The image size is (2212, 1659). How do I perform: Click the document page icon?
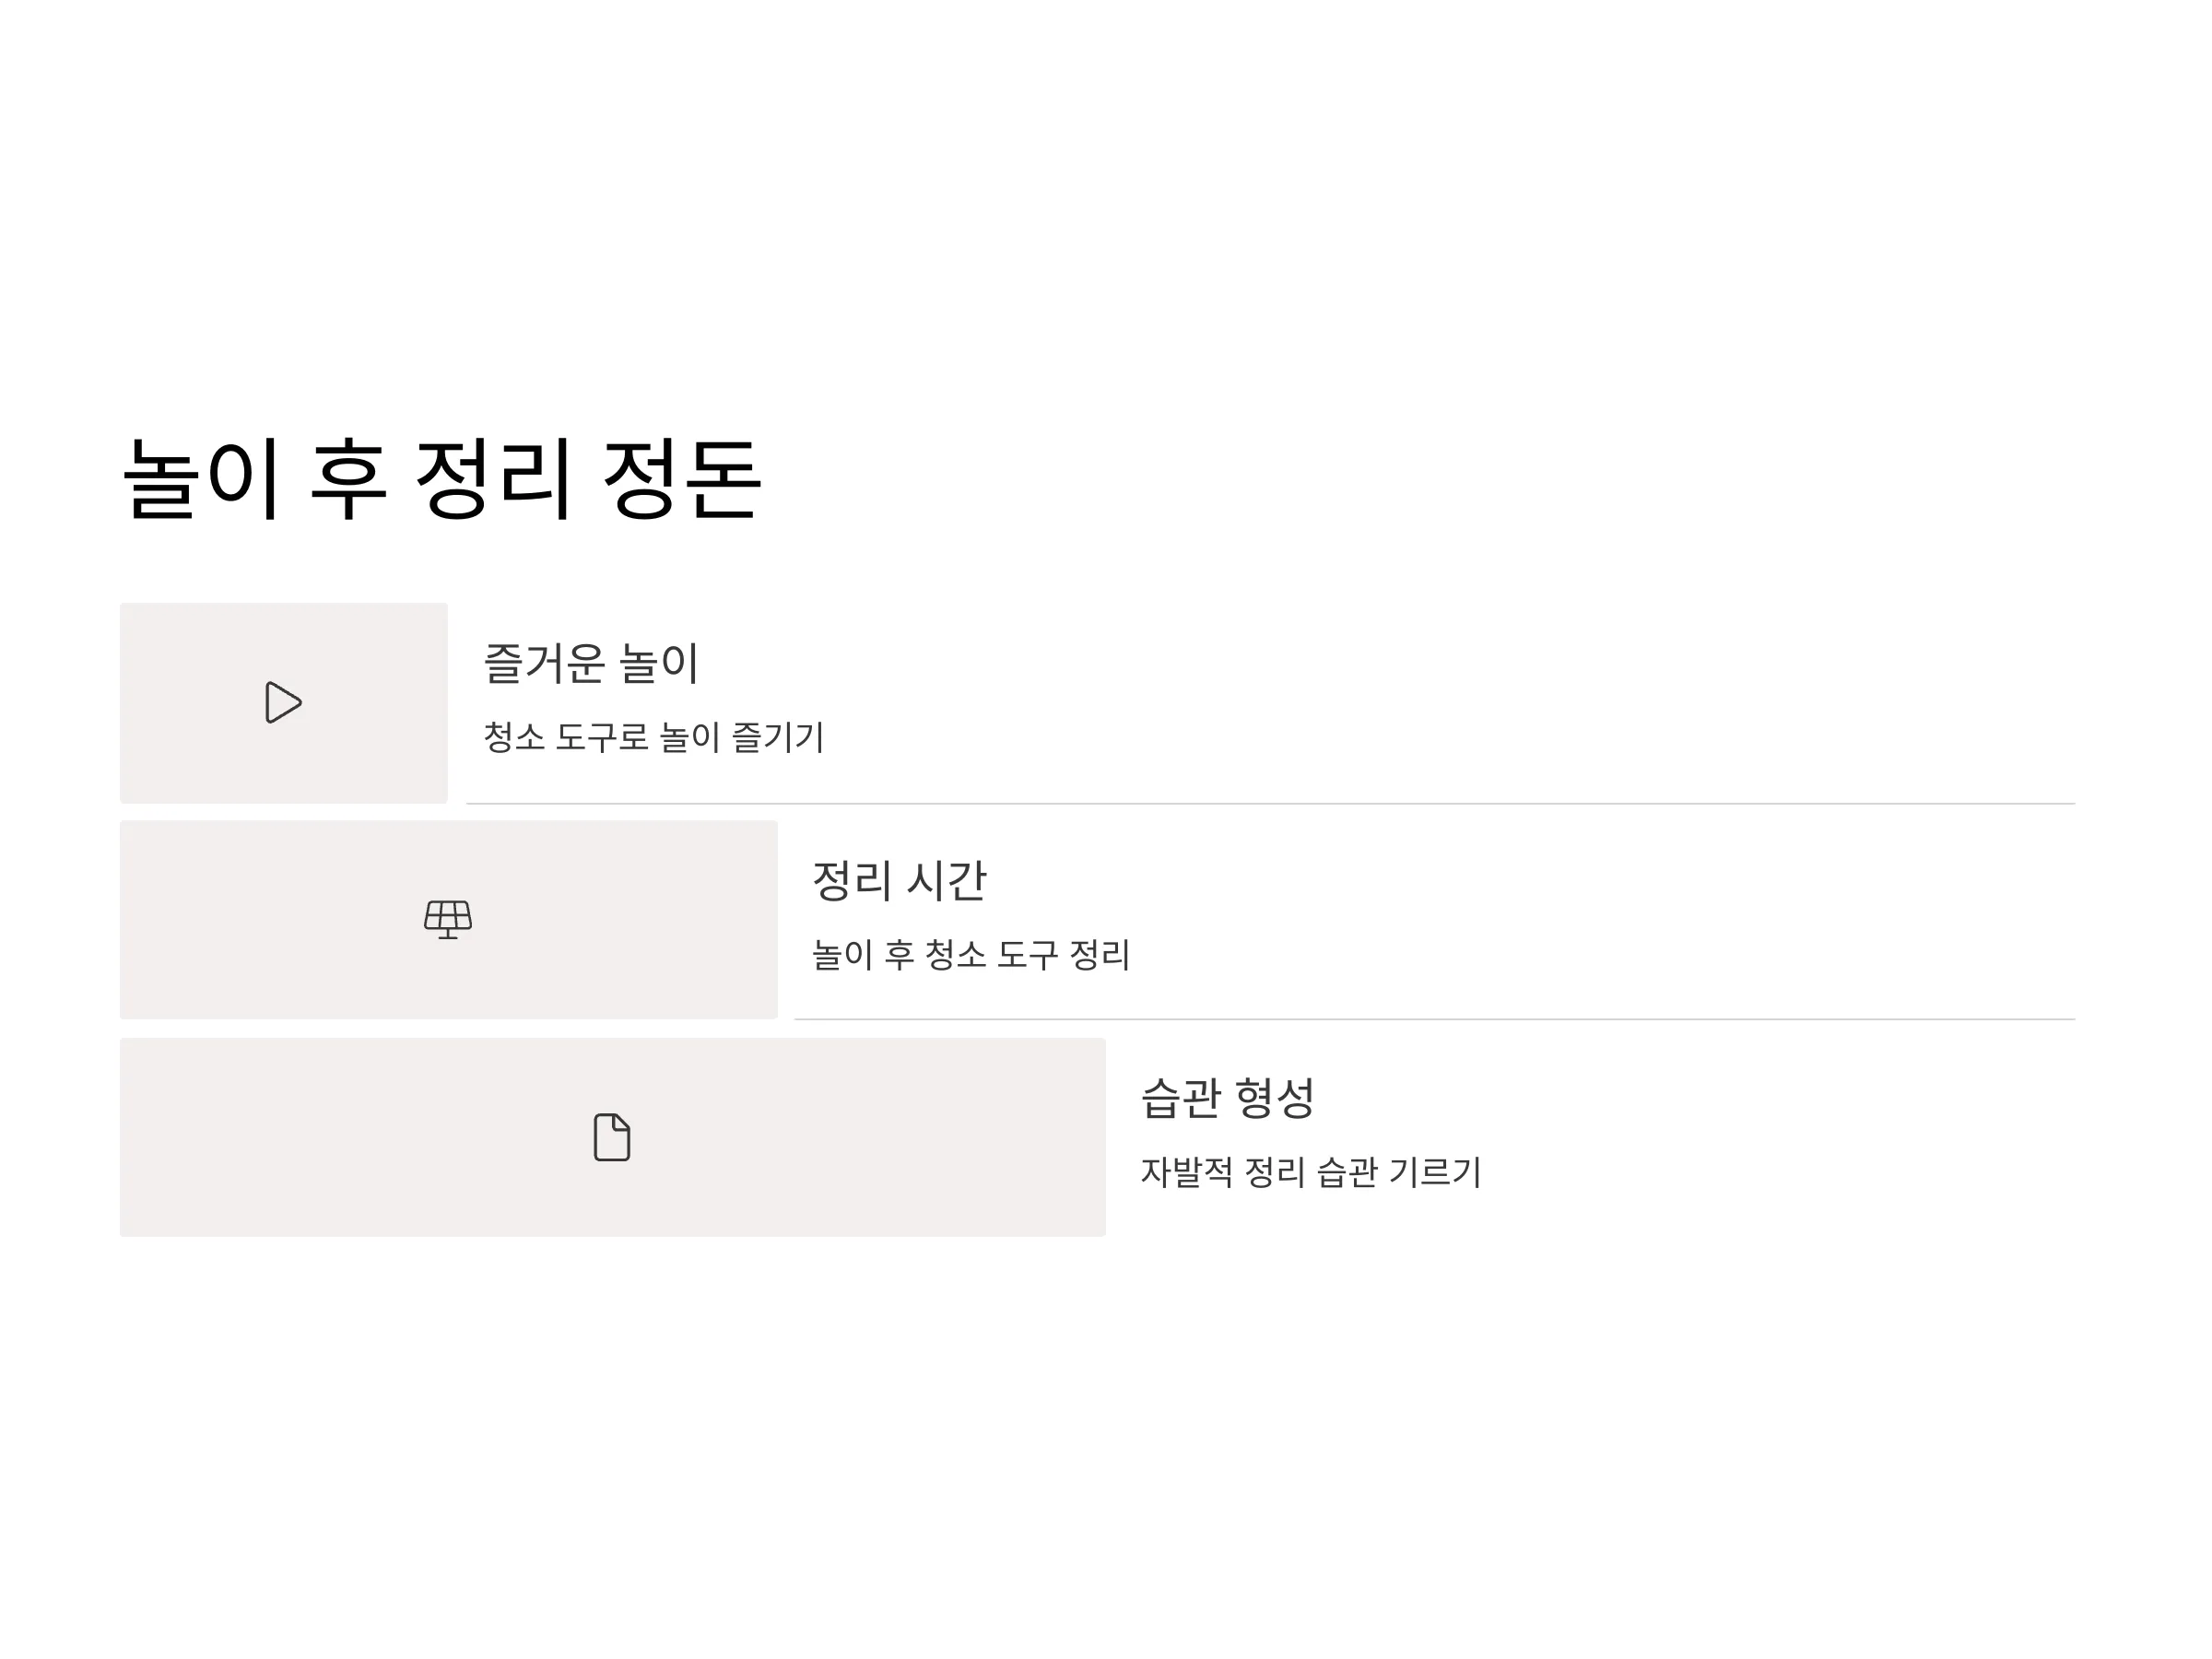pos(612,1137)
